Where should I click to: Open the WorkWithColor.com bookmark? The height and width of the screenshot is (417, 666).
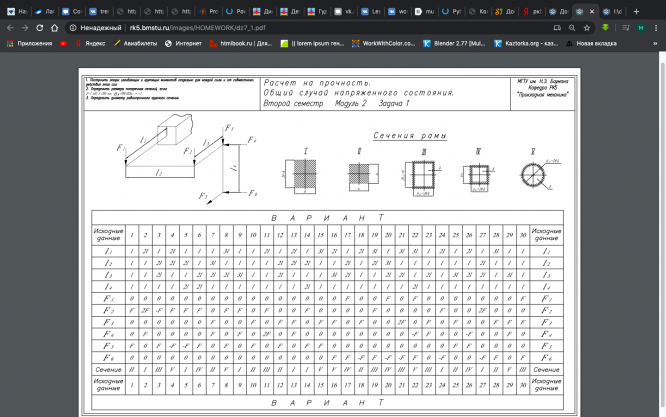[384, 43]
